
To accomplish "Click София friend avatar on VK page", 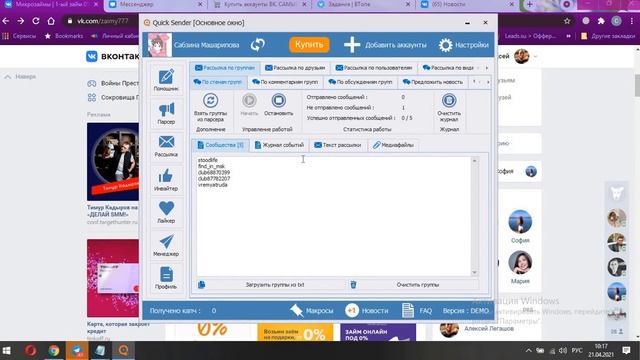I will pos(520,221).
